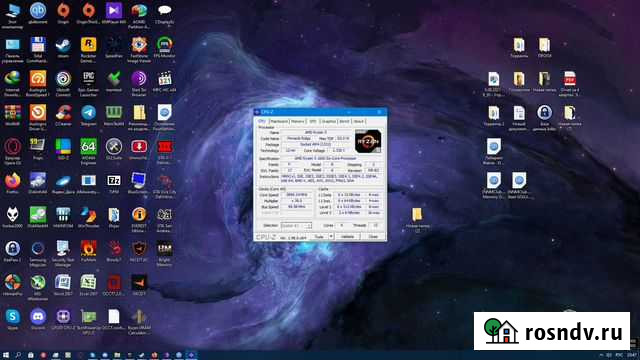Open the AIDA64 Engineer icon
The width and height of the screenshot is (640, 360).
click(88, 151)
